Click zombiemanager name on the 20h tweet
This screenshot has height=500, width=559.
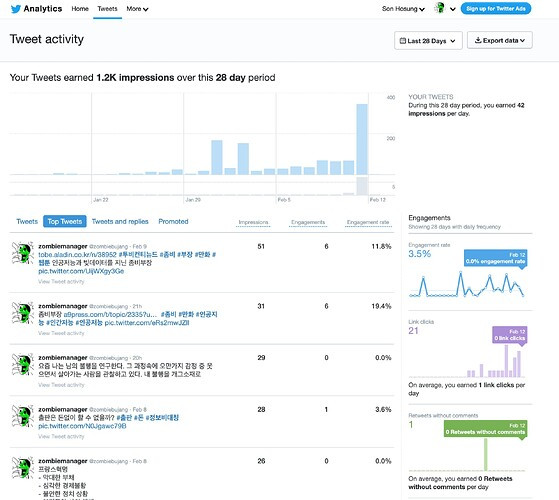pyautogui.click(x=63, y=357)
